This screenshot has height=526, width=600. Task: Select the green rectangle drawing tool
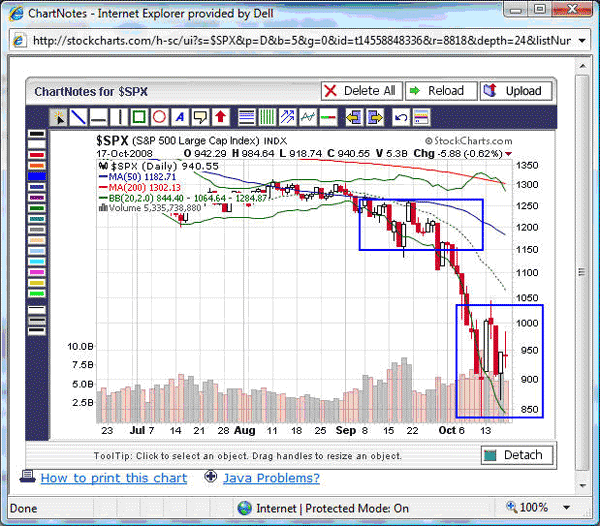[x=139, y=117]
